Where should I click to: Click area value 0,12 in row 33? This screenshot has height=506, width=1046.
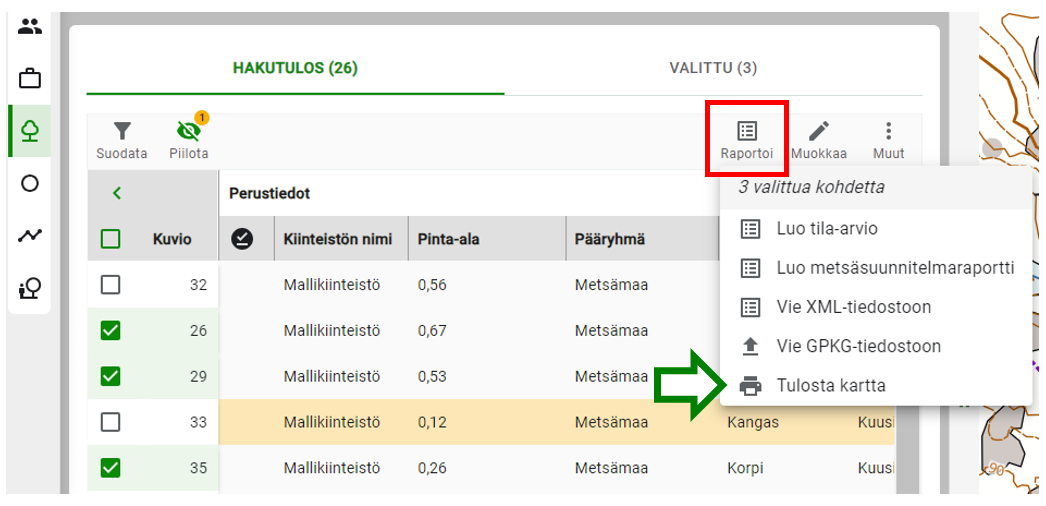(x=432, y=422)
